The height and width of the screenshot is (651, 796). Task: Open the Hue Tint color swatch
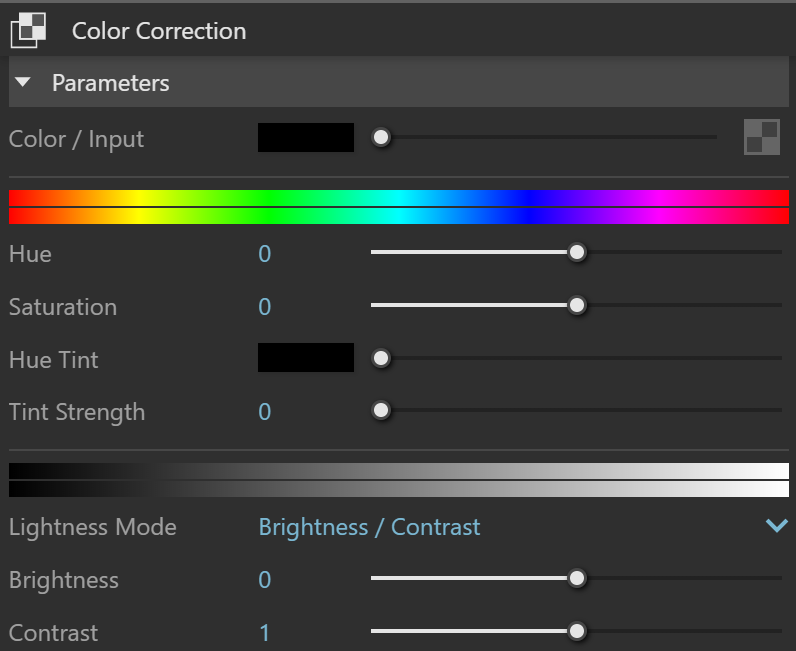(x=306, y=357)
